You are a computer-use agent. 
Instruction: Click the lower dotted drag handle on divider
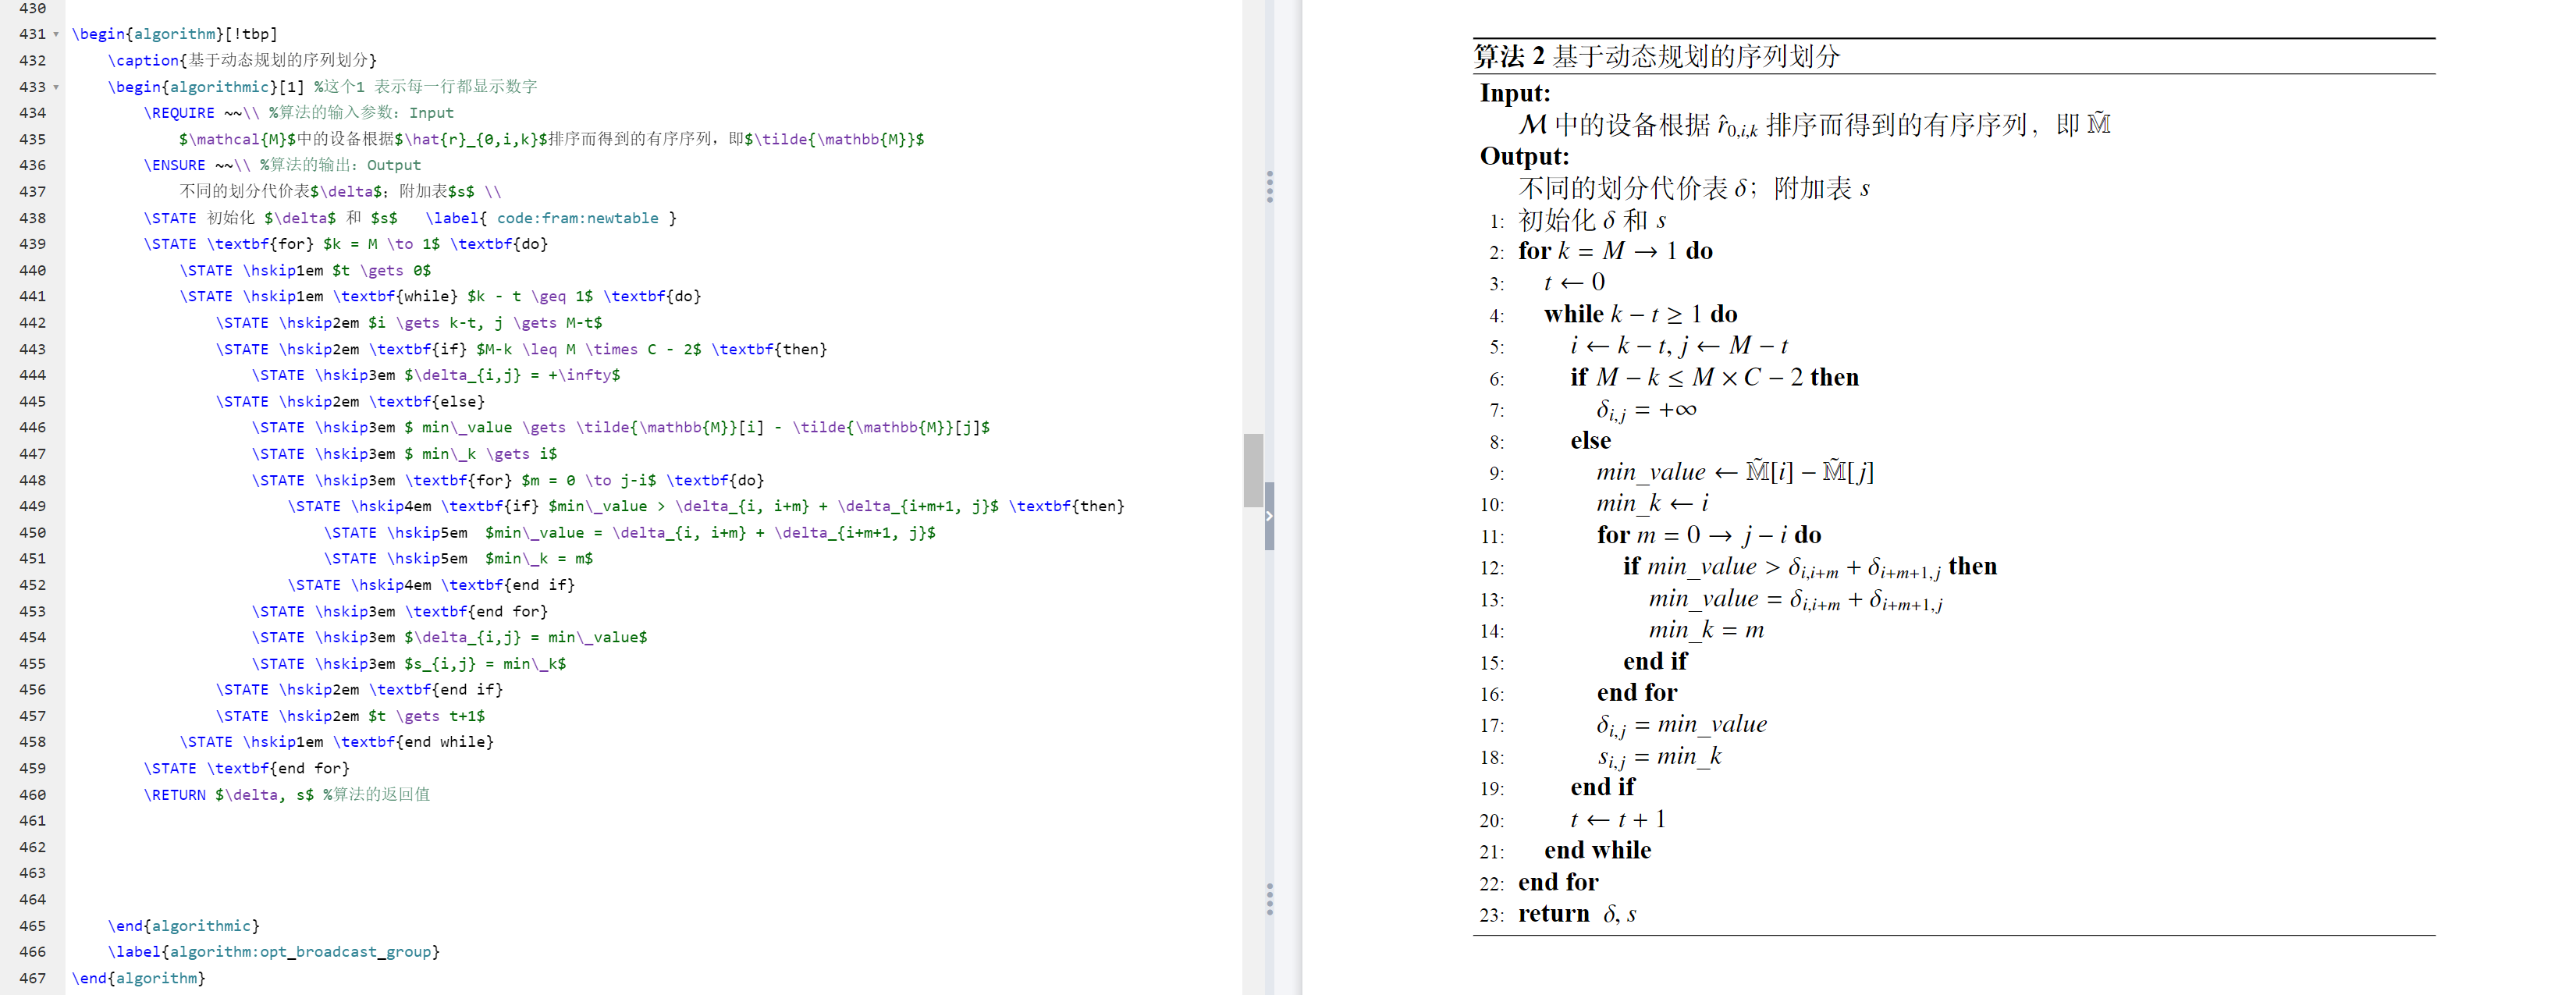coord(1269,899)
